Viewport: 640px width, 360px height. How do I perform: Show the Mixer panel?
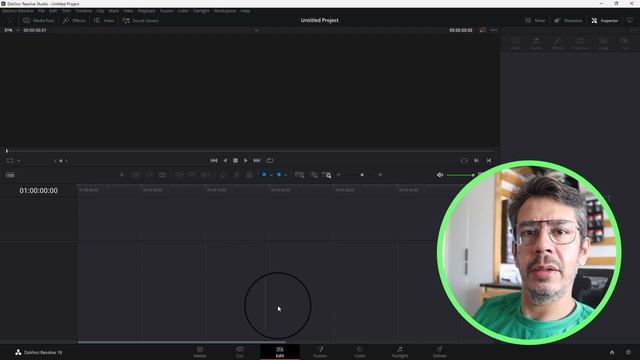tap(535, 20)
